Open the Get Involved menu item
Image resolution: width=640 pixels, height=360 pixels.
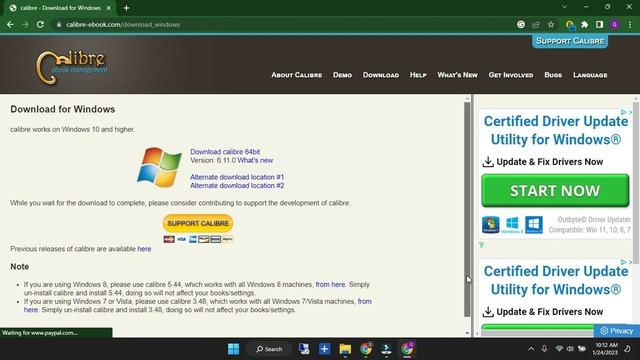pyautogui.click(x=511, y=75)
